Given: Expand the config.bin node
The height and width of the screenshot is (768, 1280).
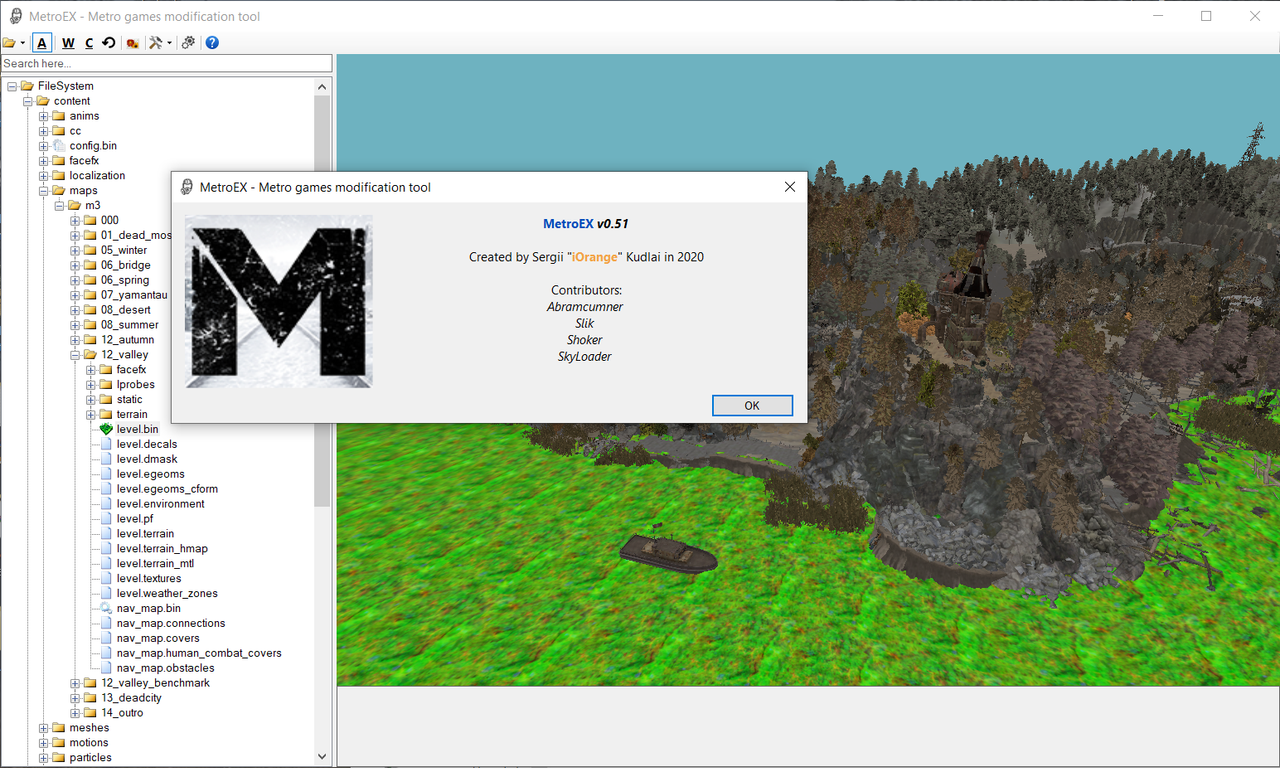Looking at the screenshot, I should 44,146.
